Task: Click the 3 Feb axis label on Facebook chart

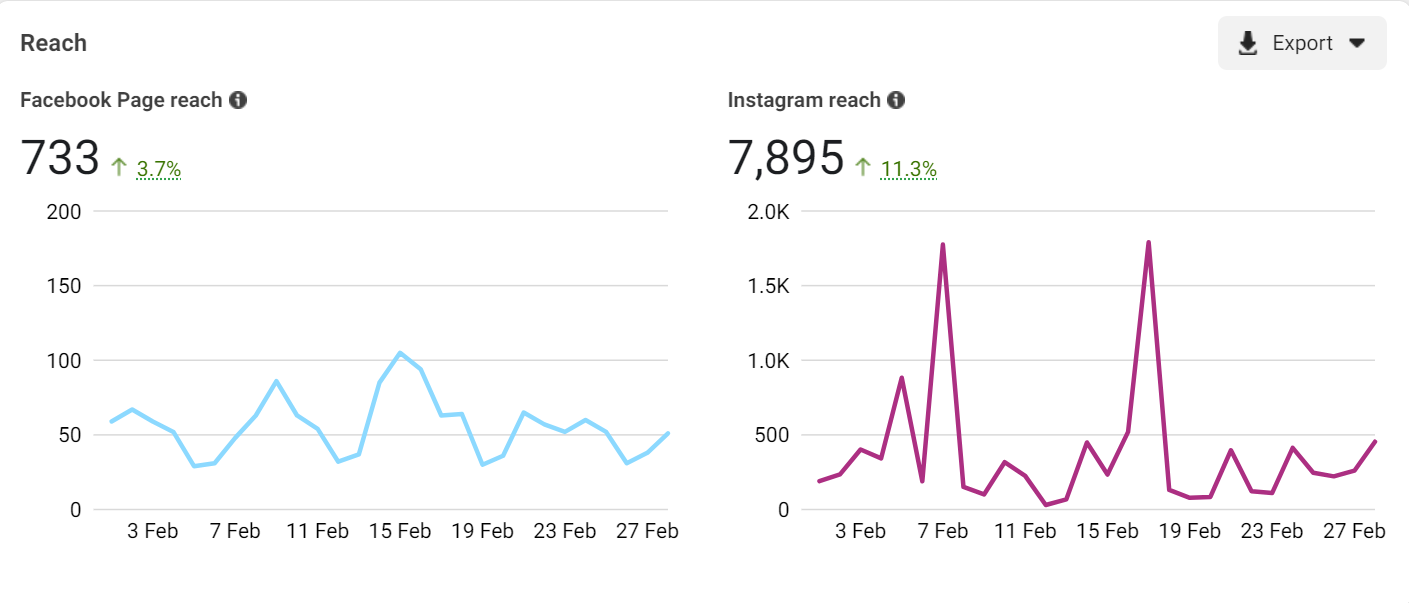Action: (152, 530)
